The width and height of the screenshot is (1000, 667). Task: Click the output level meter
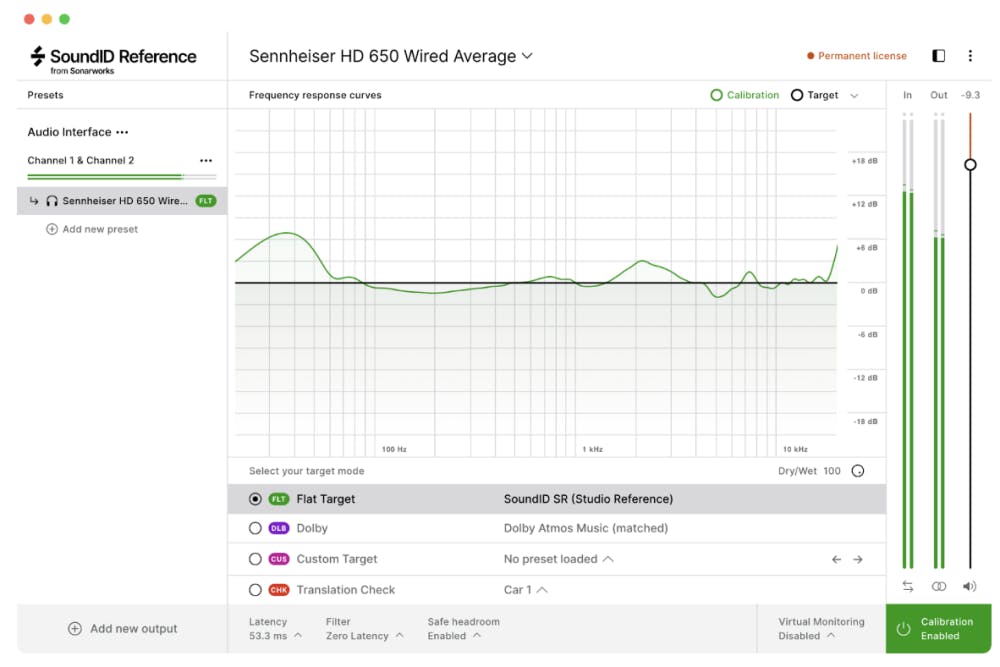[x=939, y=341]
